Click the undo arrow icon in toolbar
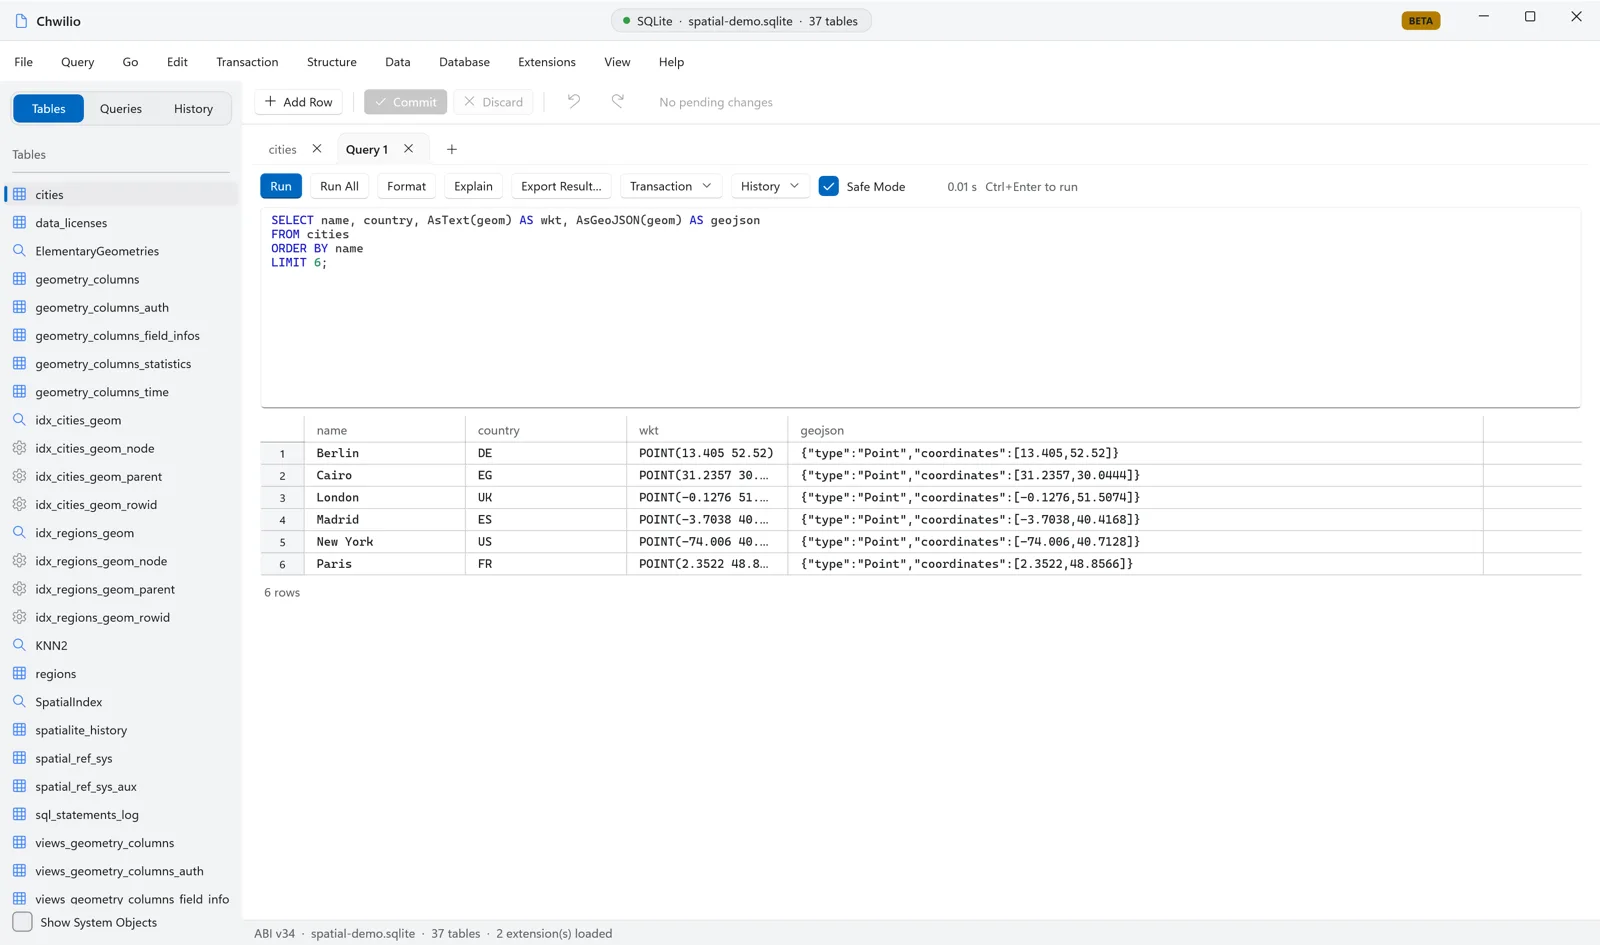The image size is (1600, 945). (x=573, y=101)
